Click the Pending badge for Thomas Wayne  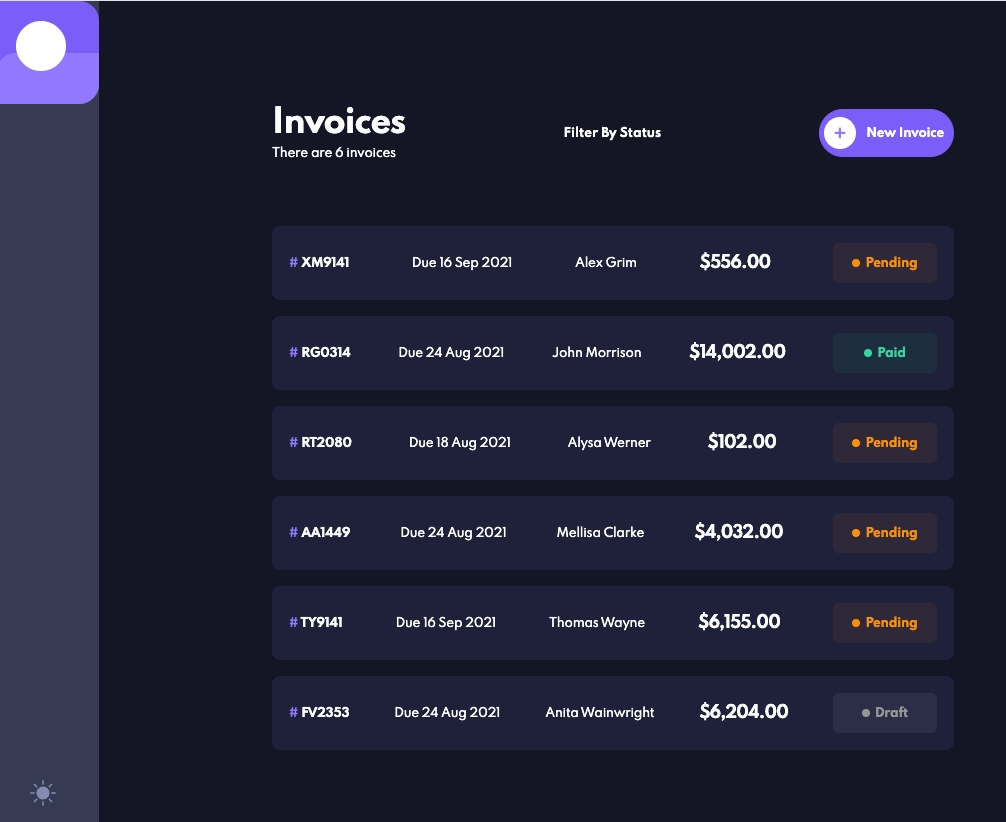(x=884, y=623)
